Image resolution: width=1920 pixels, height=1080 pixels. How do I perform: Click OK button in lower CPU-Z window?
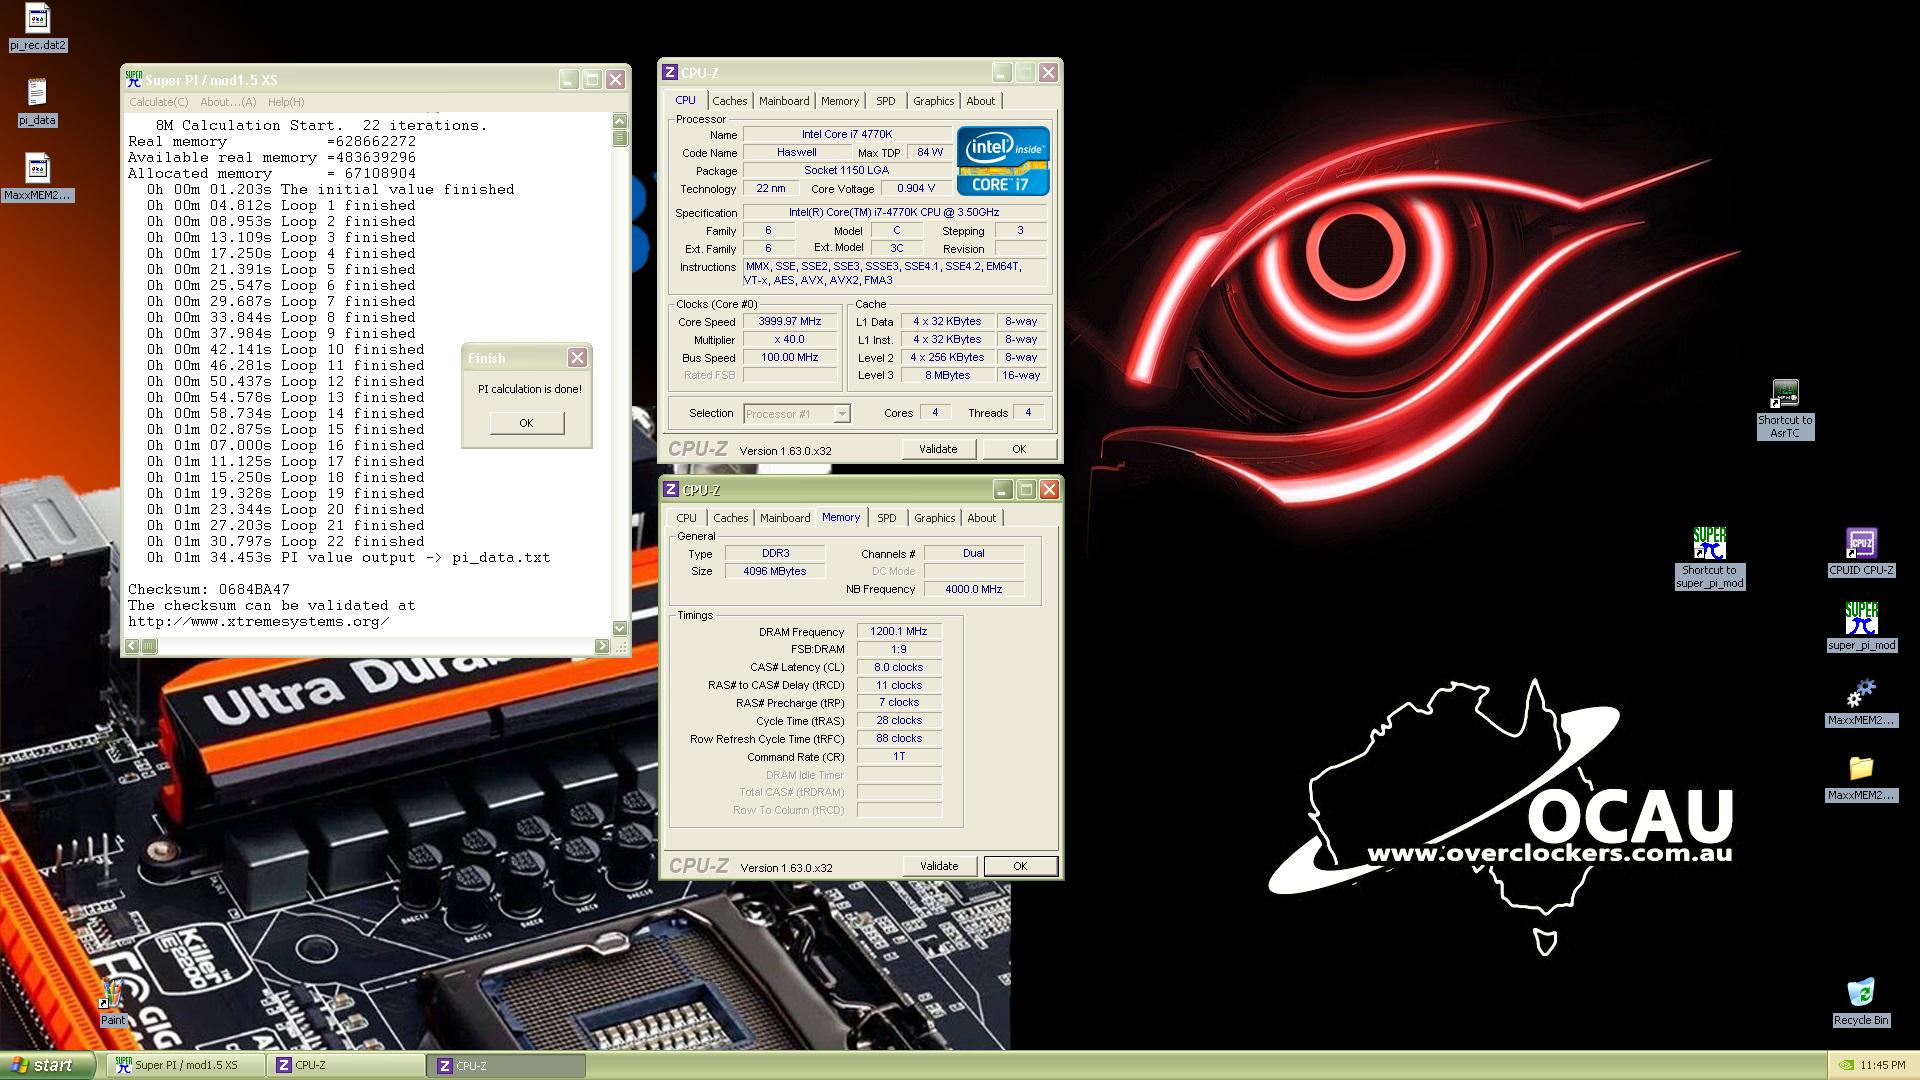(1019, 866)
